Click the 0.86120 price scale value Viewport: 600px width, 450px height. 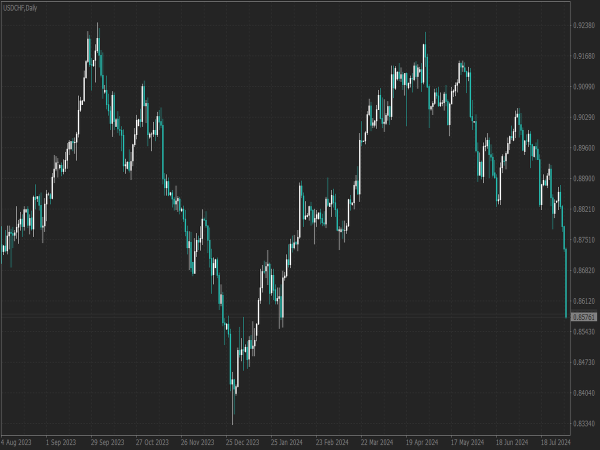click(584, 302)
